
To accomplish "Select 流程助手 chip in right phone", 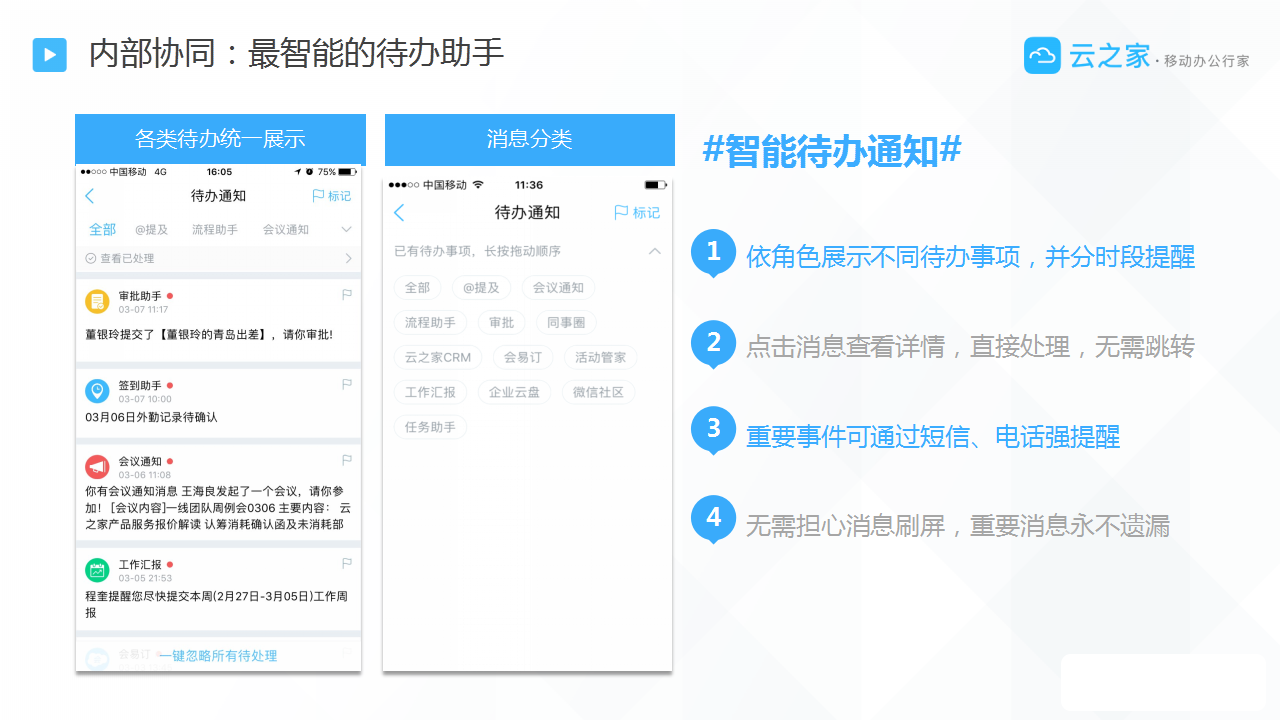I will click(x=430, y=323).
